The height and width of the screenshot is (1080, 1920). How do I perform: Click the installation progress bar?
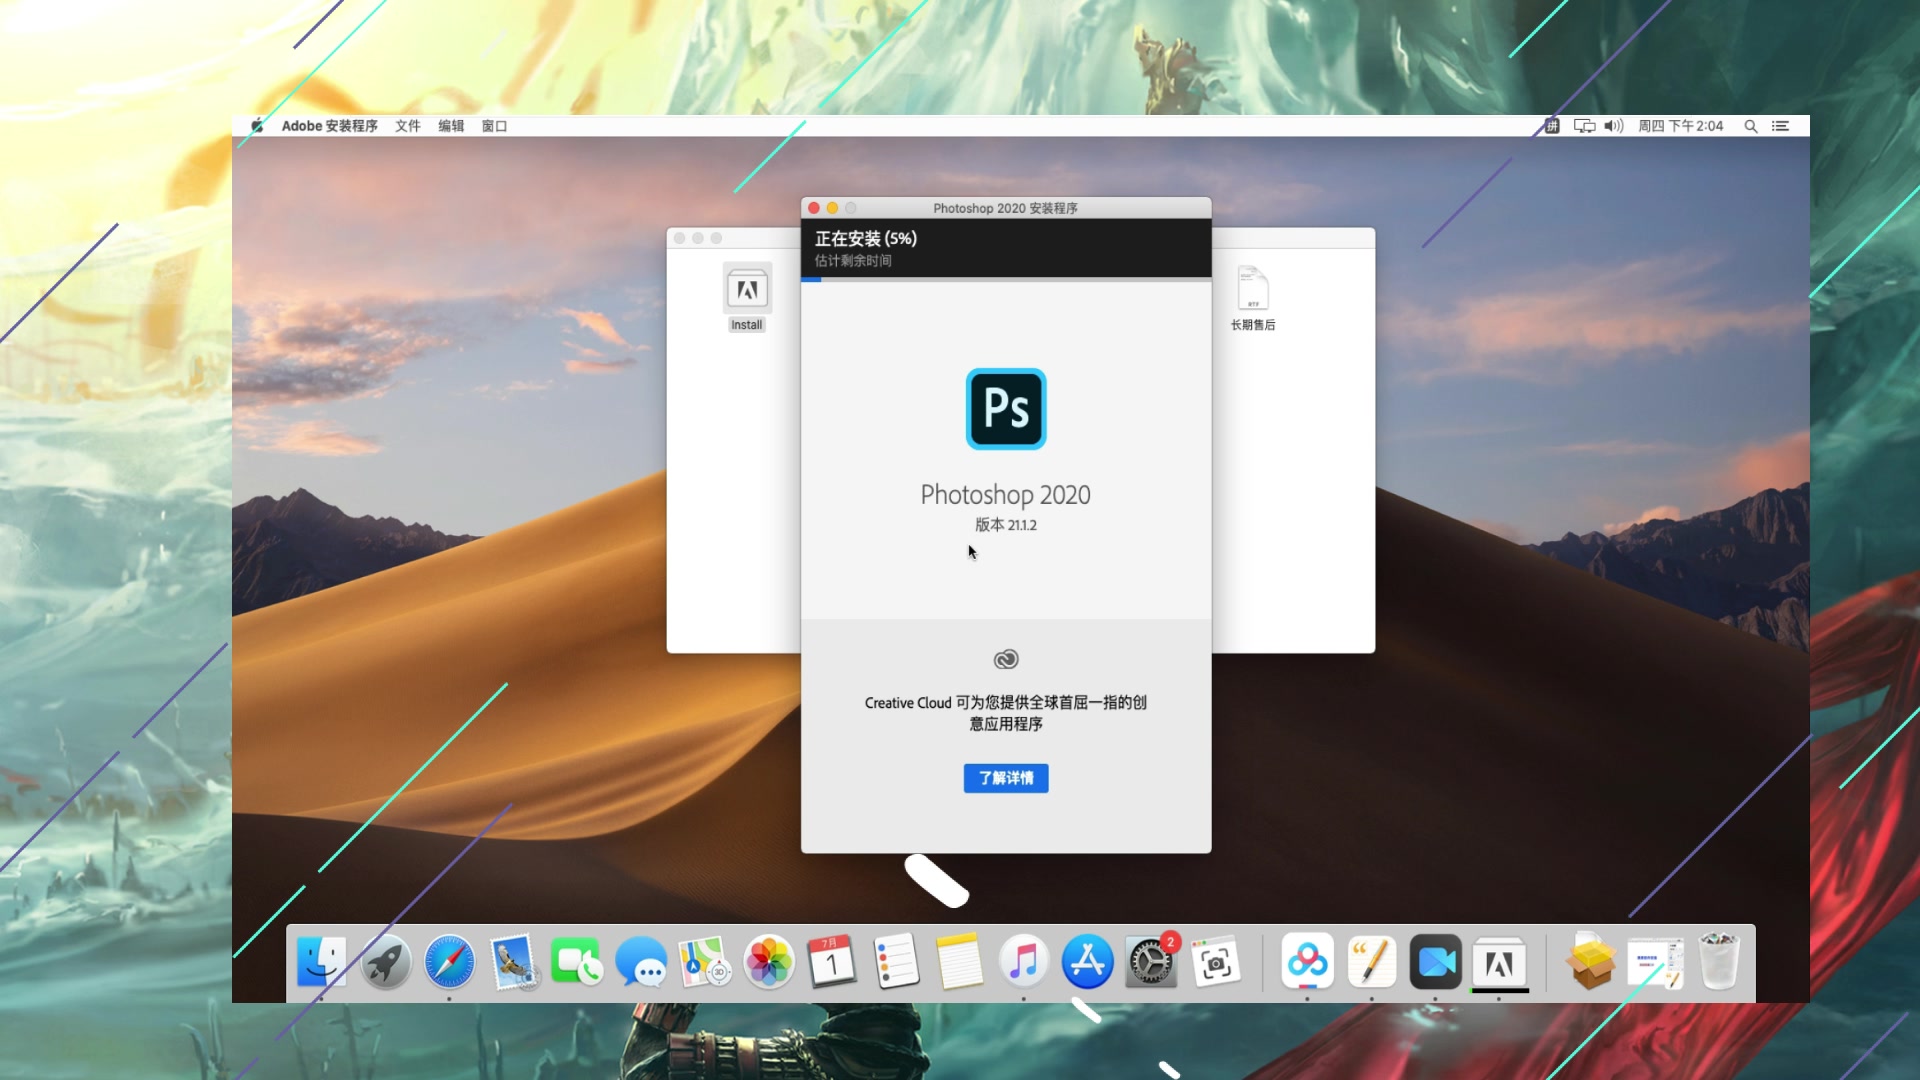[1006, 280]
